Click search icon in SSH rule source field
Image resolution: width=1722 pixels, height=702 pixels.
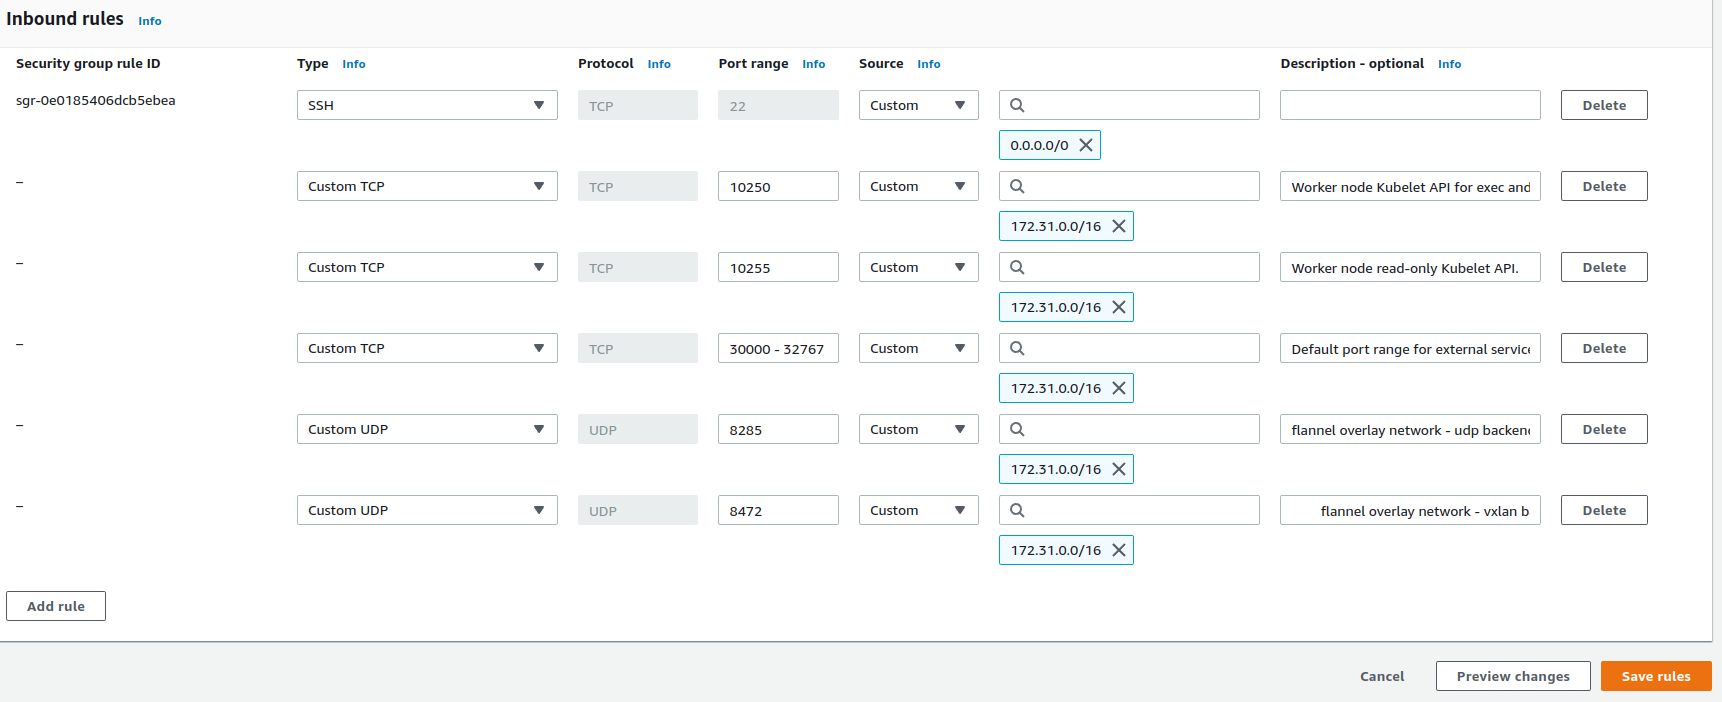1017,105
